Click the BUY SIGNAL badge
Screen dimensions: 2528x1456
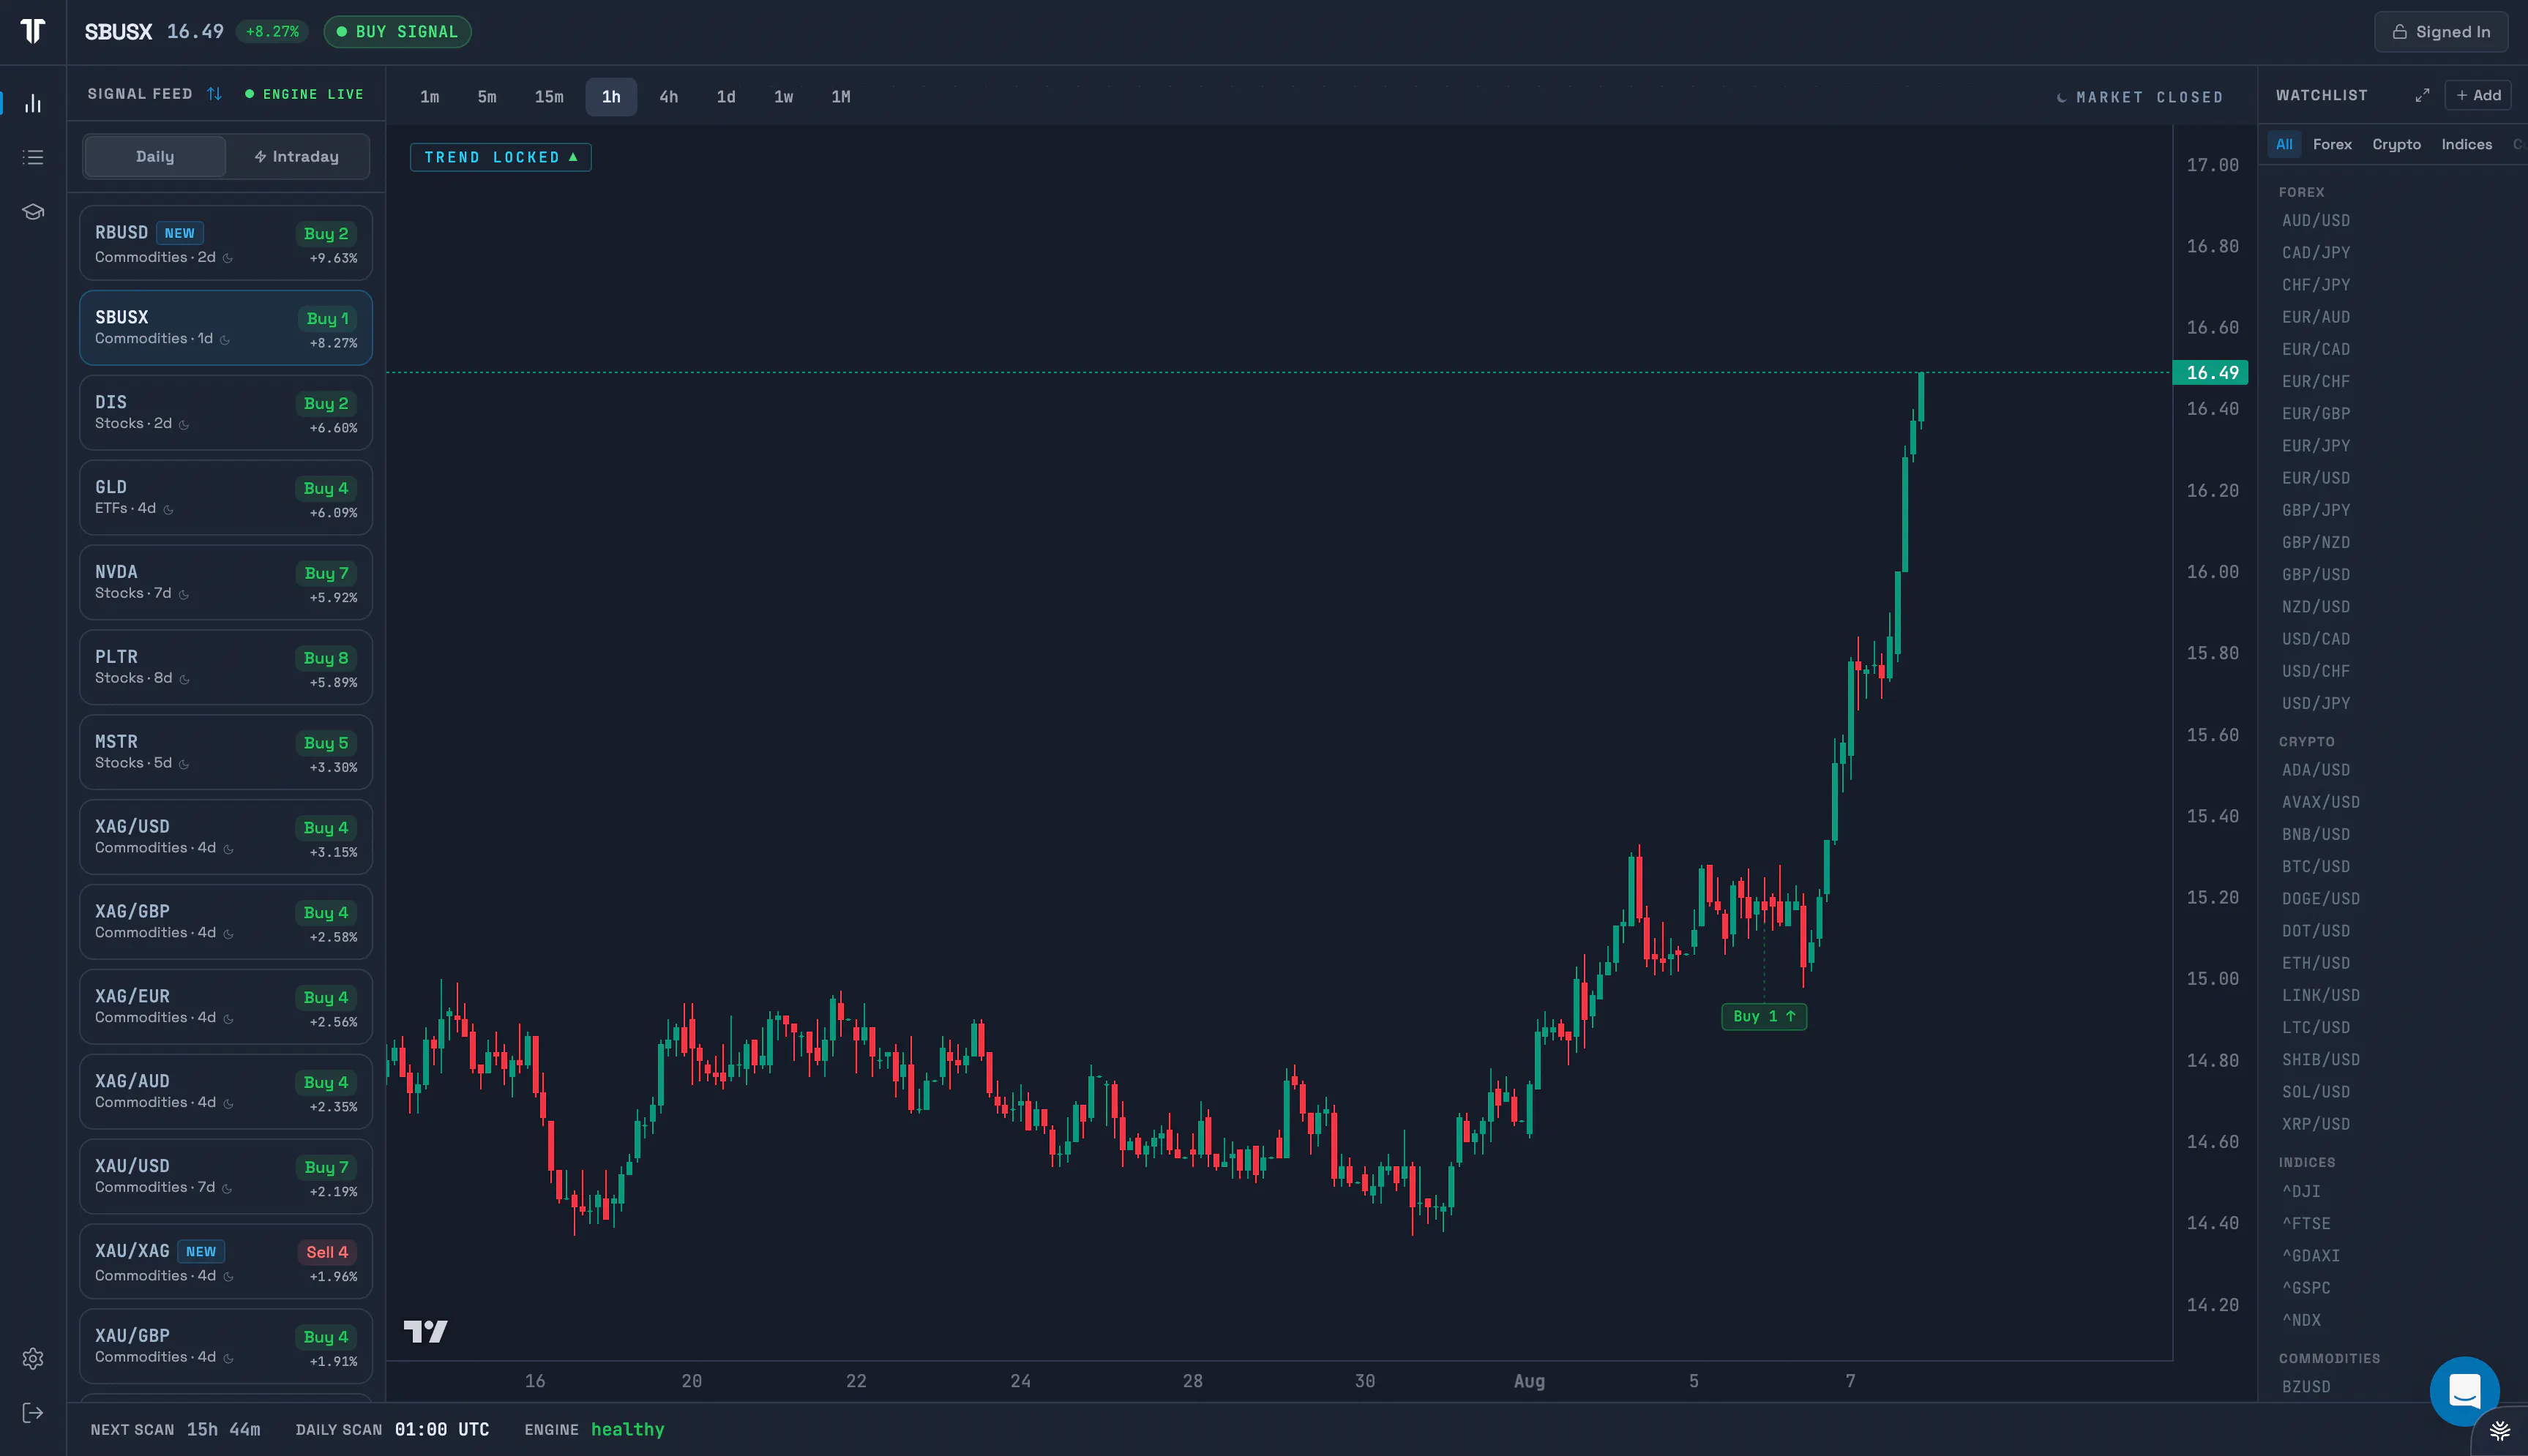(397, 32)
